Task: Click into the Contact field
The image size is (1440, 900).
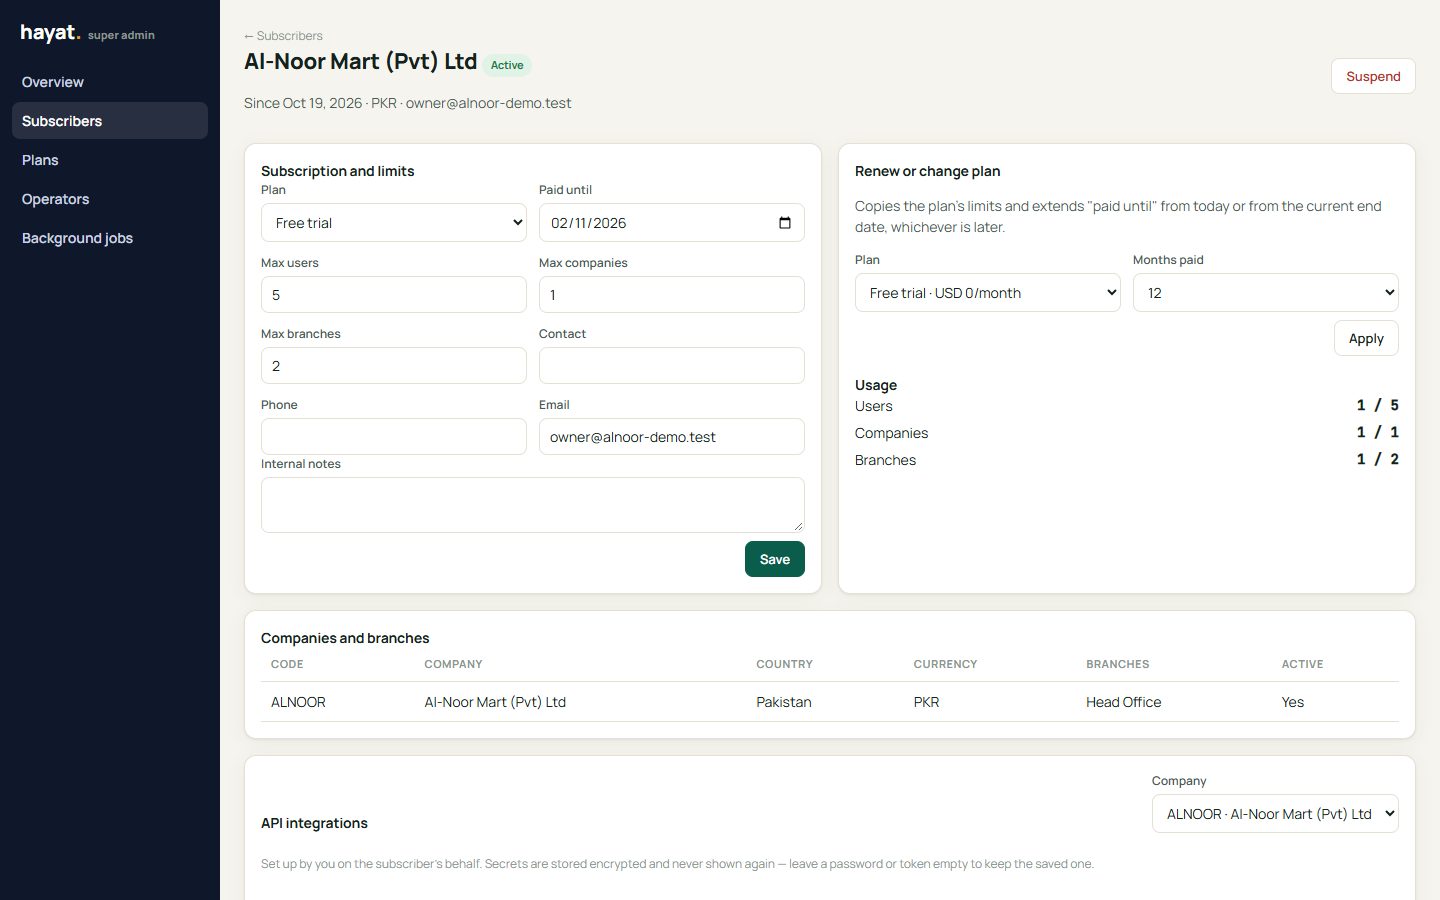Action: (x=672, y=366)
